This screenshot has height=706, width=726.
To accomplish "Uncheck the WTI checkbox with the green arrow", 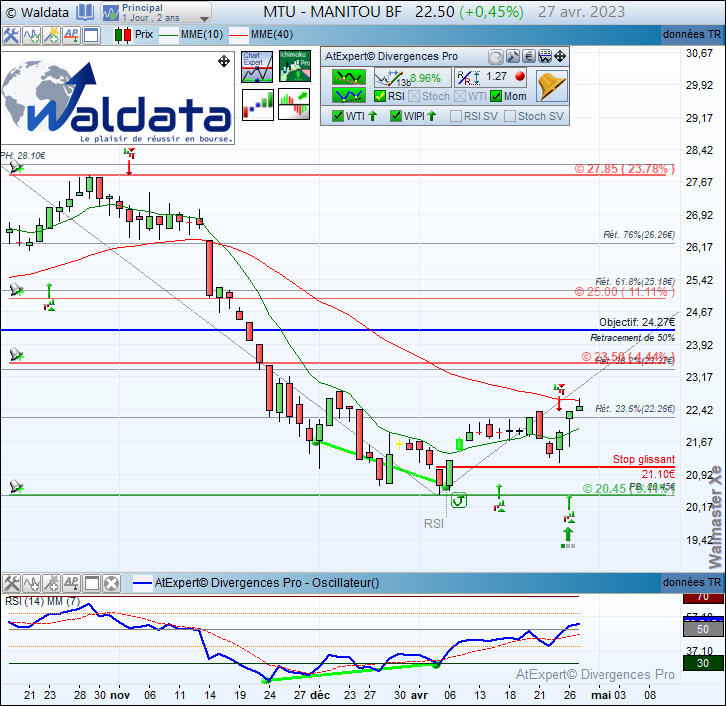I will [338, 116].
